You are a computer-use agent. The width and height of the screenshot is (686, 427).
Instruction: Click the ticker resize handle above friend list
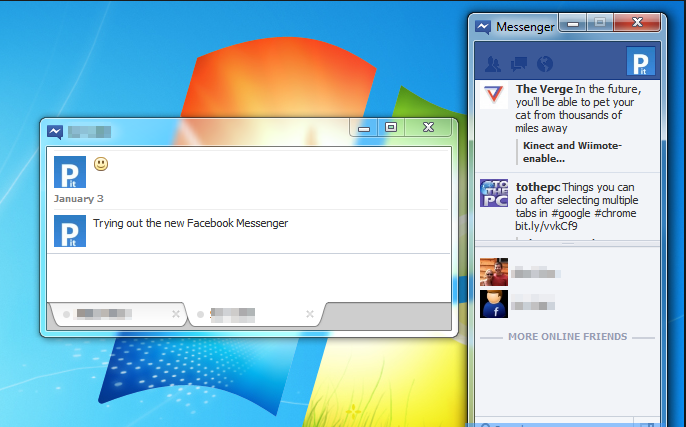pos(567,244)
